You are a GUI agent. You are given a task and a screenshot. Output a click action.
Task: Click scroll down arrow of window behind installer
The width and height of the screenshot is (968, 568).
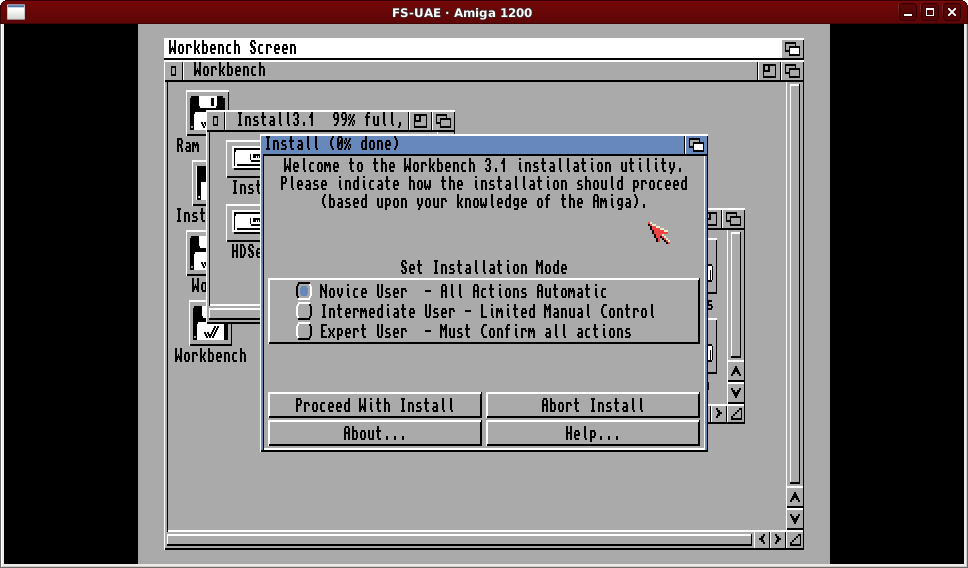click(x=735, y=393)
